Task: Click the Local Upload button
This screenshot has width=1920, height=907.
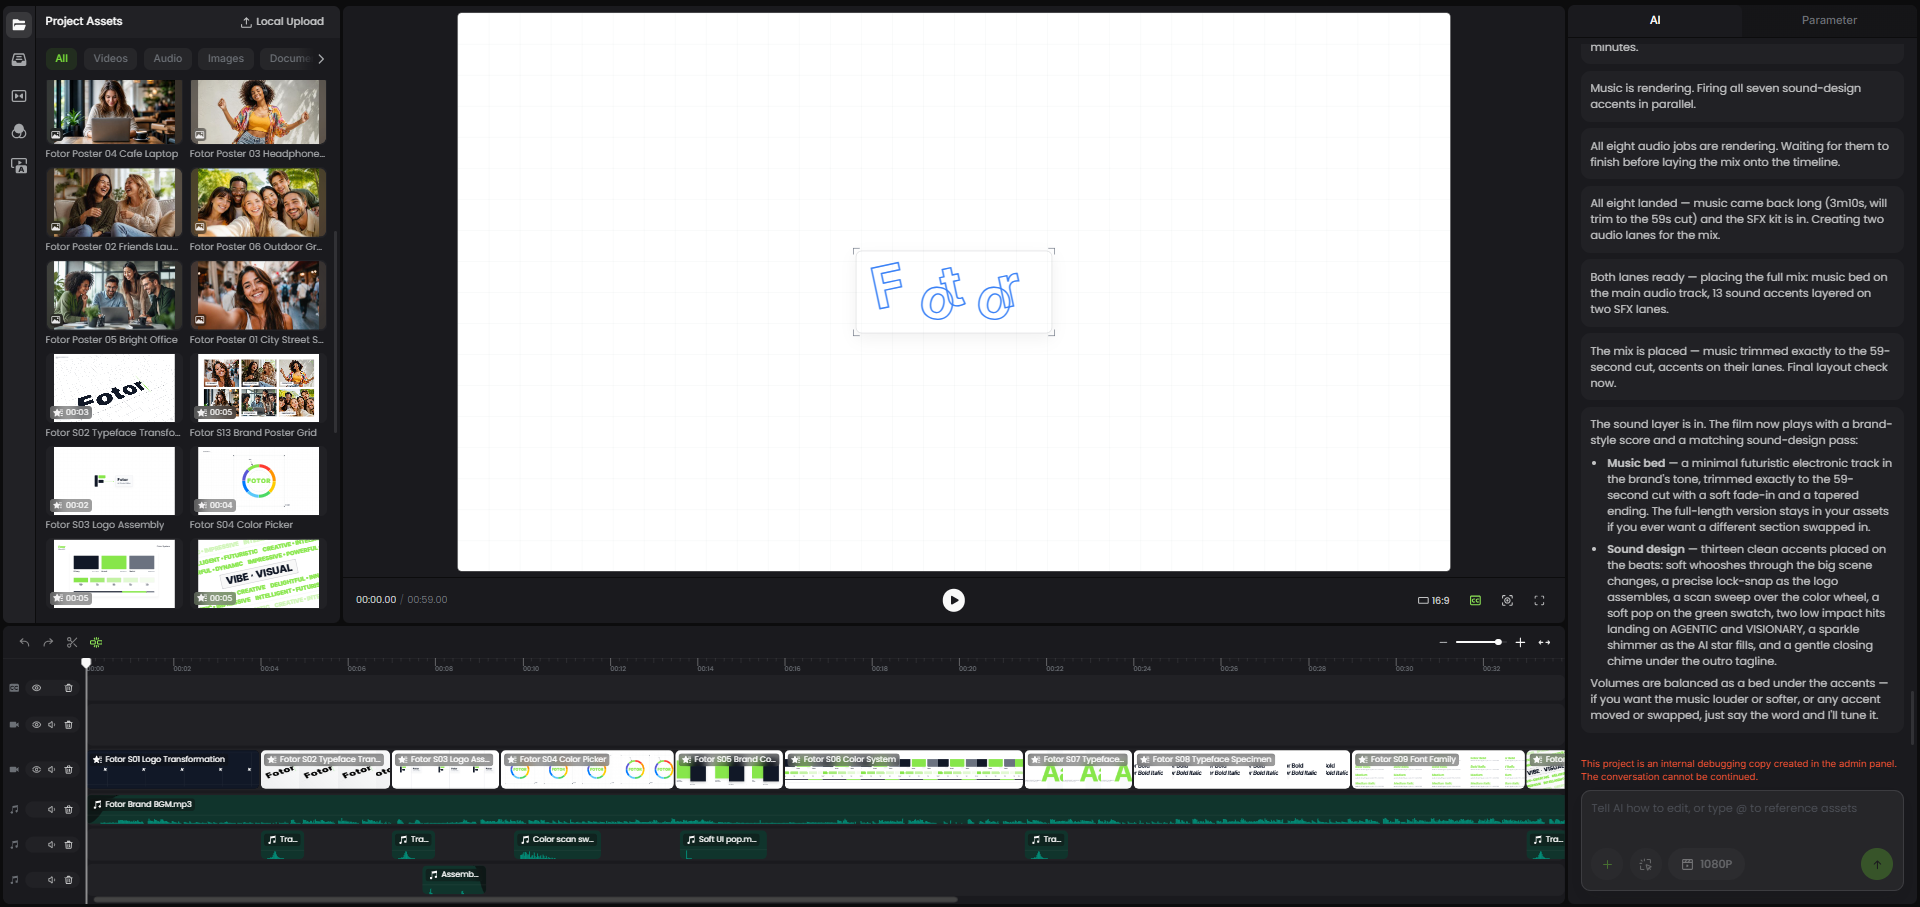Action: 282,21
